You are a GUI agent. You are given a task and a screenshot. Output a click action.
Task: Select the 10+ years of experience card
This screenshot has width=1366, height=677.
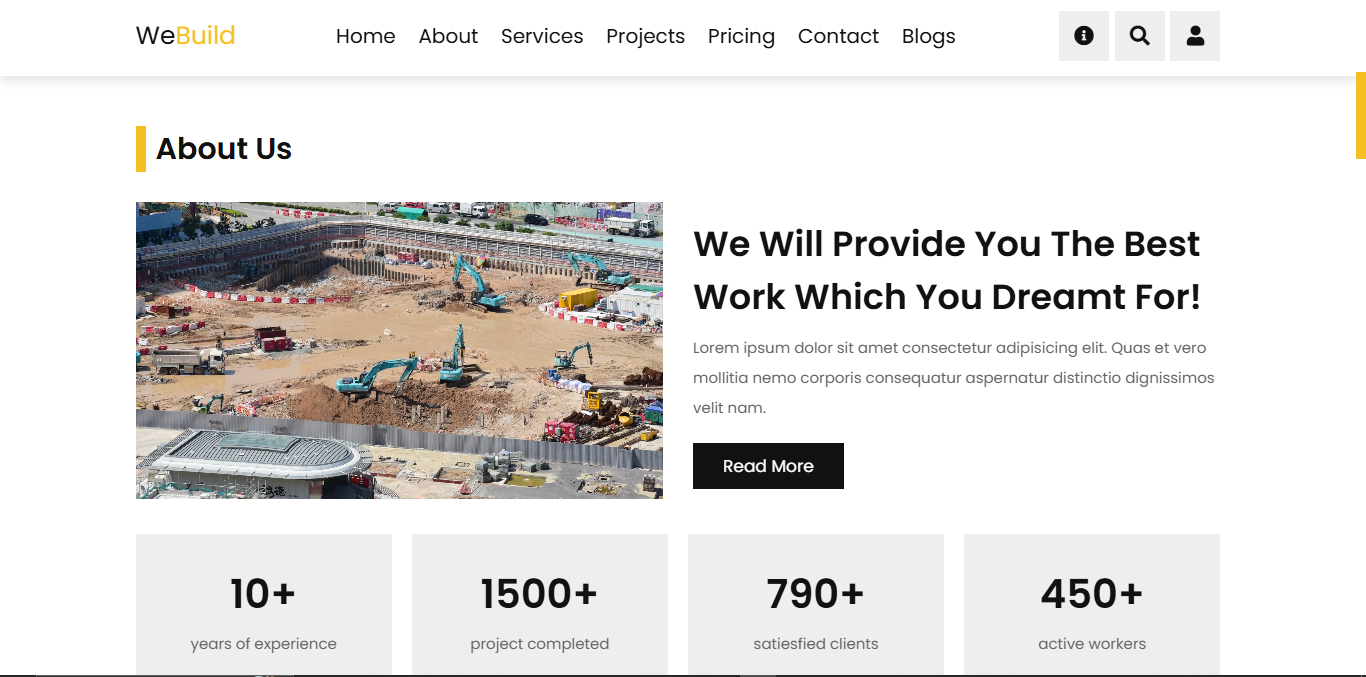tap(264, 605)
